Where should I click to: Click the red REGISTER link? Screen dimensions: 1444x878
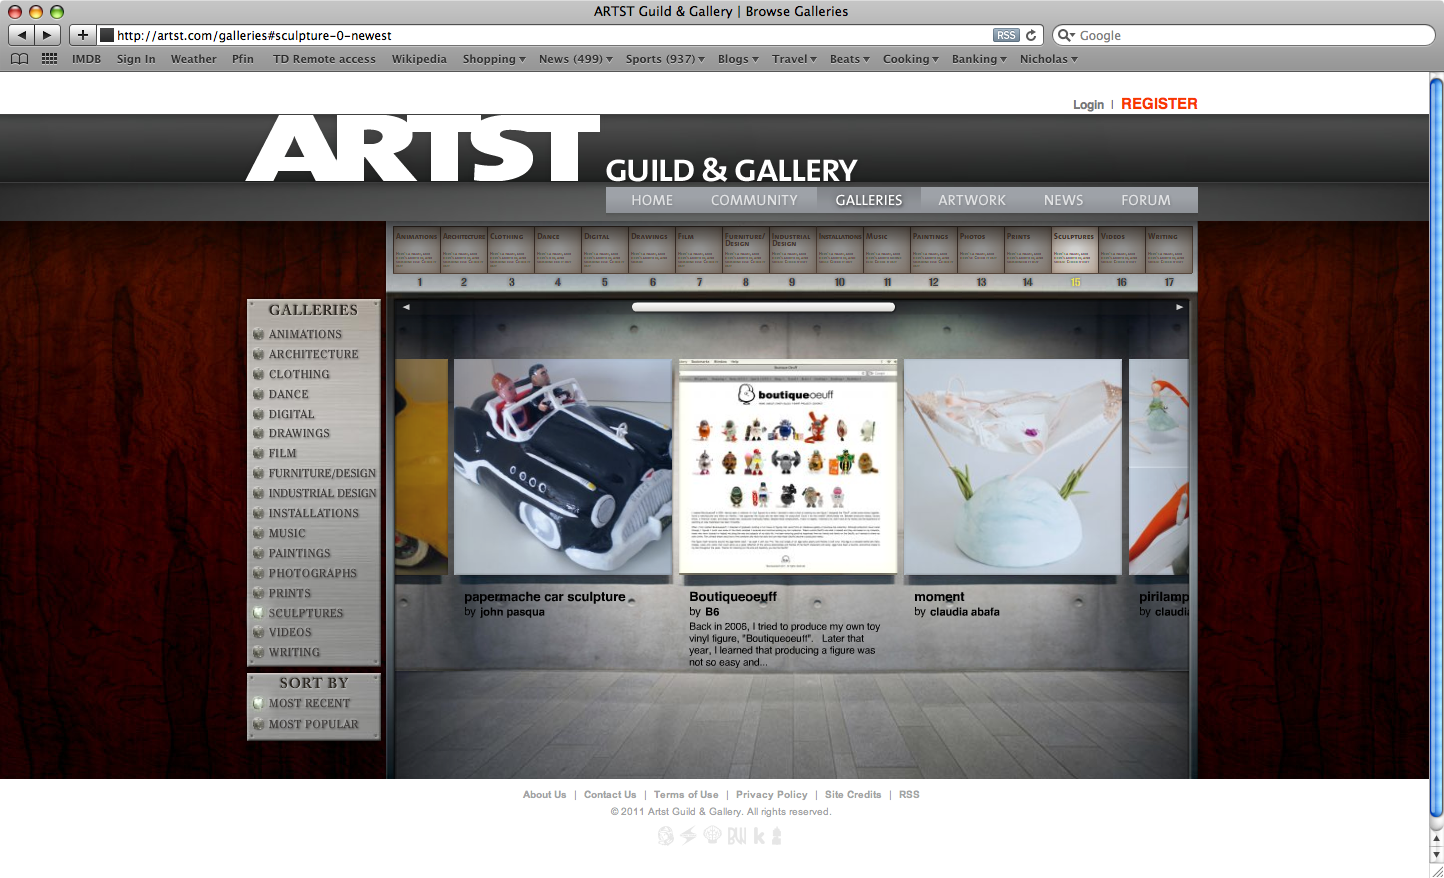coord(1159,104)
